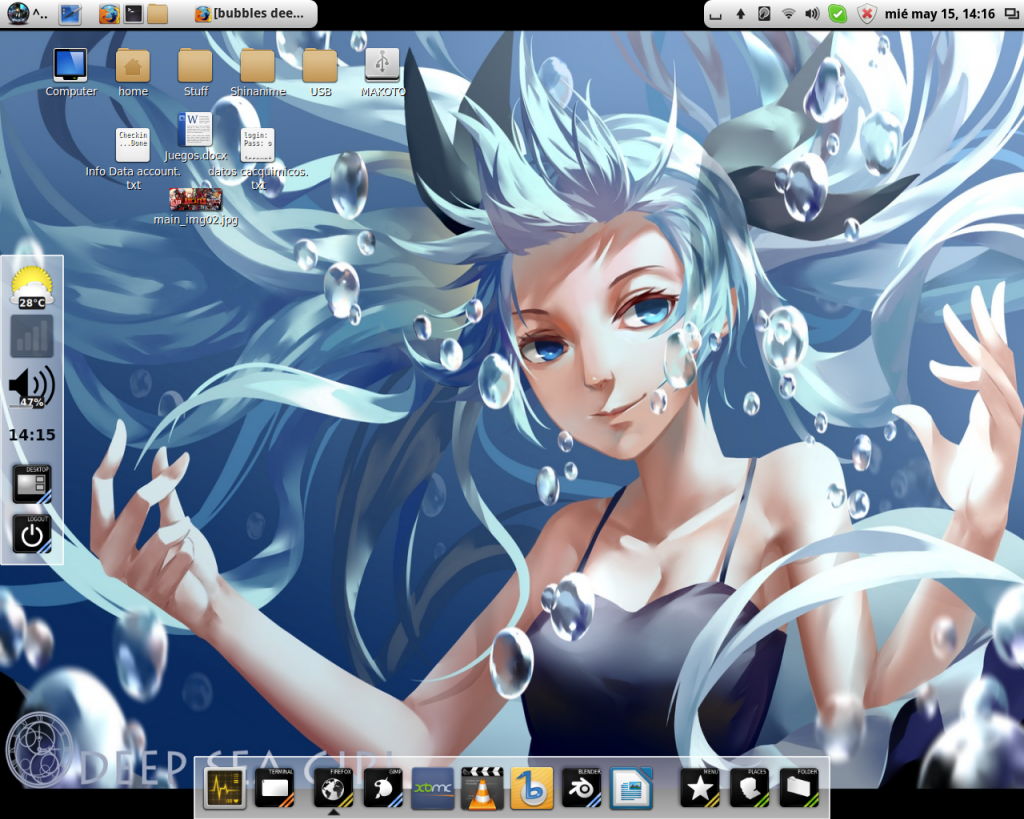Click the Logout power button
Screen dimensions: 1024x819
pyautogui.click(x=31, y=534)
